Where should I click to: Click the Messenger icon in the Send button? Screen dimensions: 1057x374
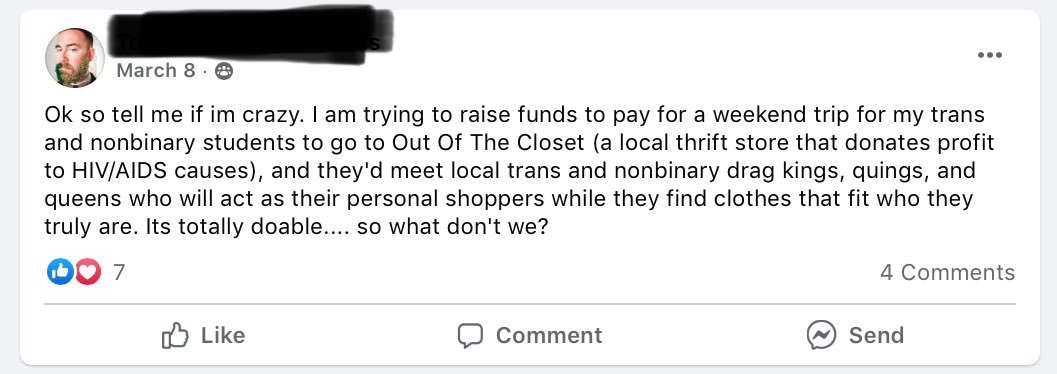[x=822, y=335]
